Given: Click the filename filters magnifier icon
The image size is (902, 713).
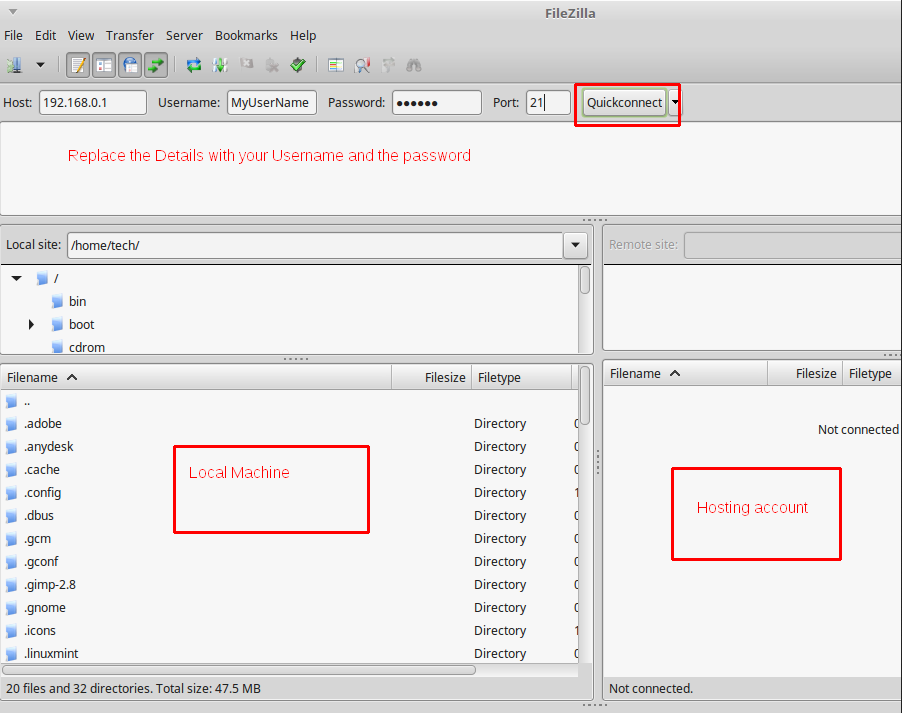Looking at the screenshot, I should point(362,65).
